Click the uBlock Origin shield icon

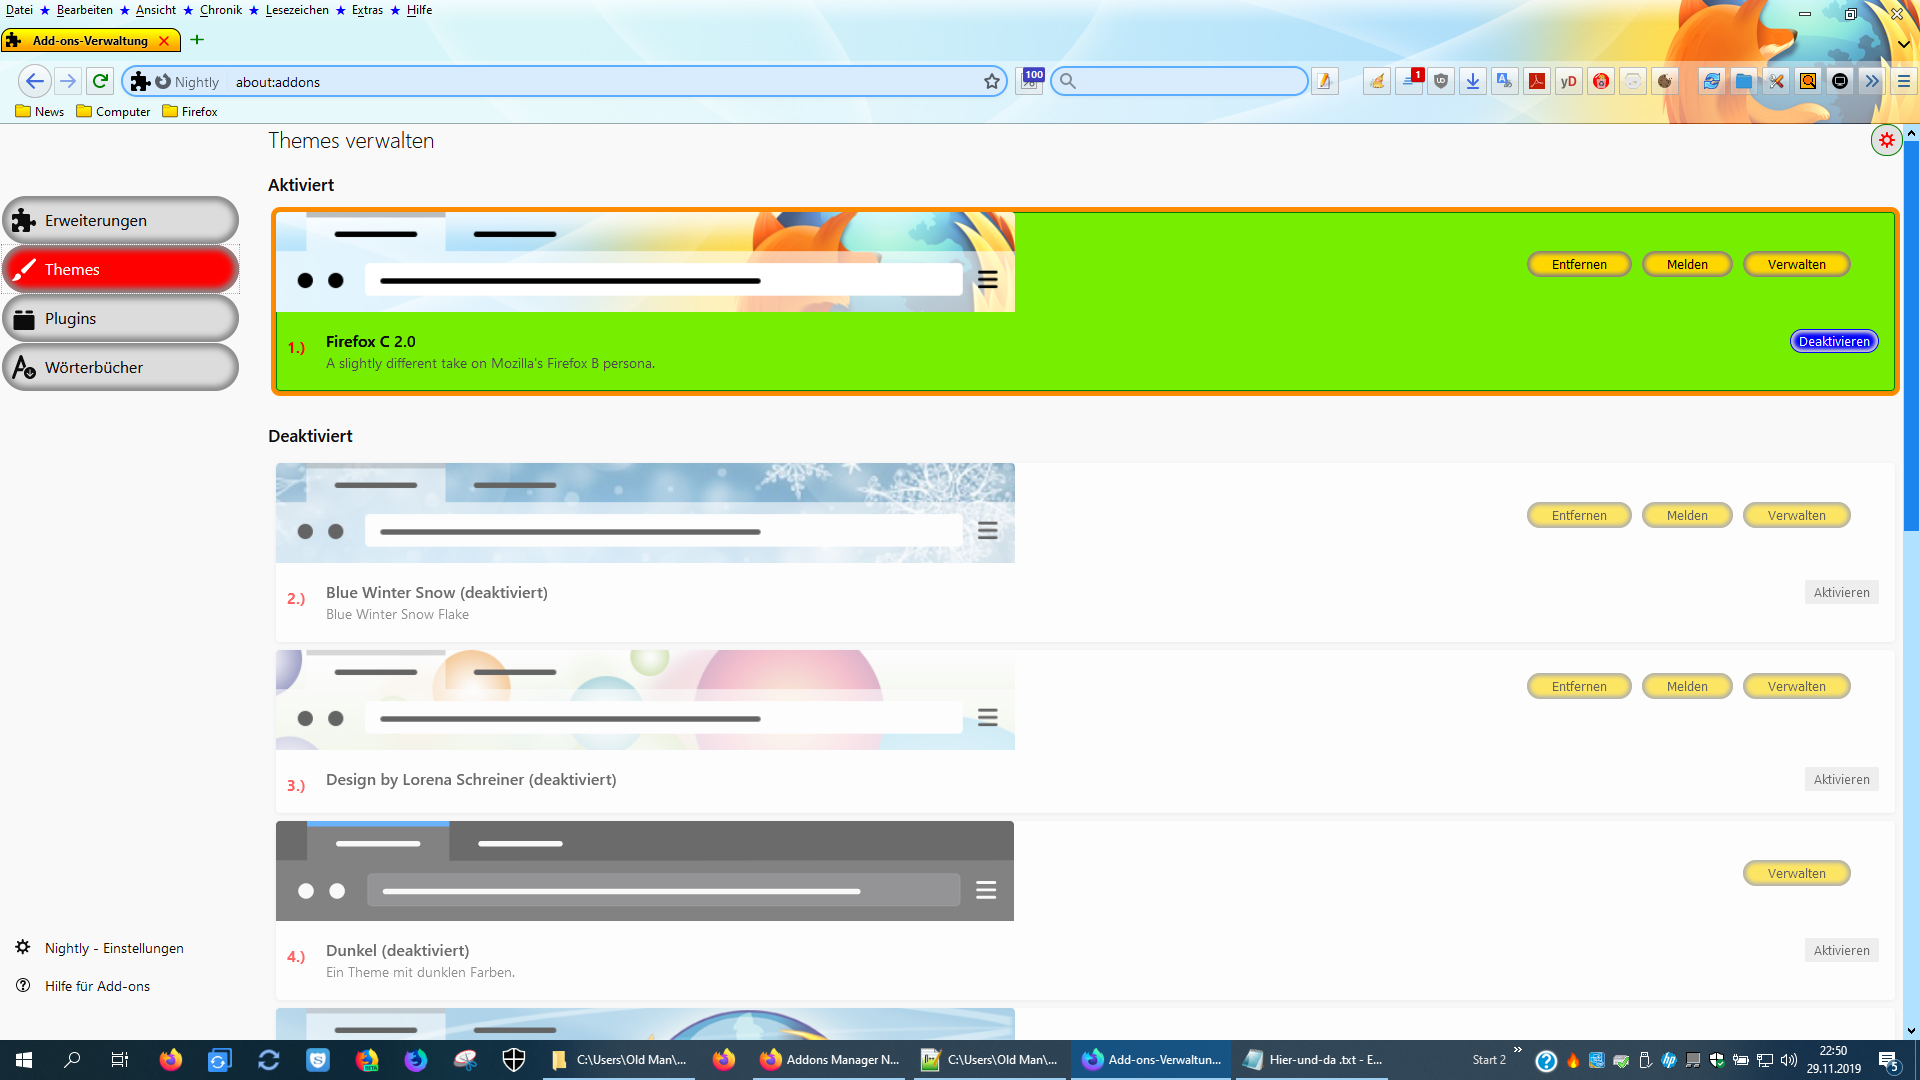click(1440, 82)
